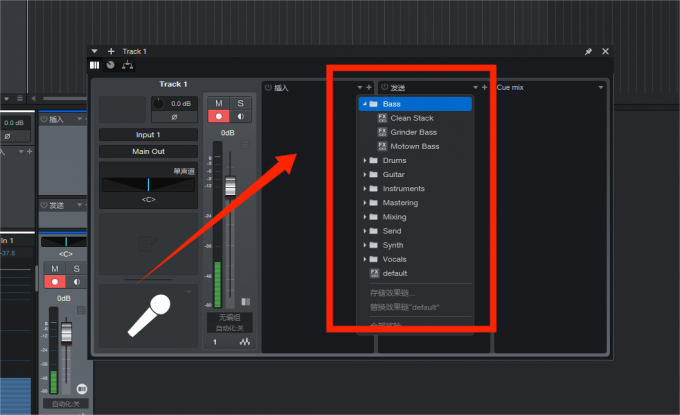The width and height of the screenshot is (680, 415).
Task: Click the small icon next to 0dB meter top
Action: coord(245,144)
